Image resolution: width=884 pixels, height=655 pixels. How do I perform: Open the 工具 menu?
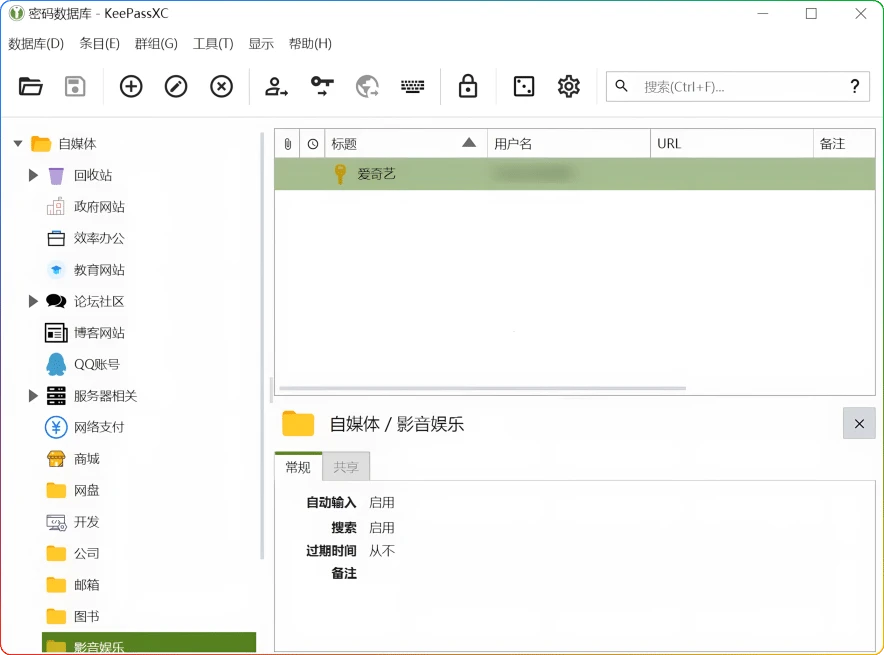coord(213,43)
